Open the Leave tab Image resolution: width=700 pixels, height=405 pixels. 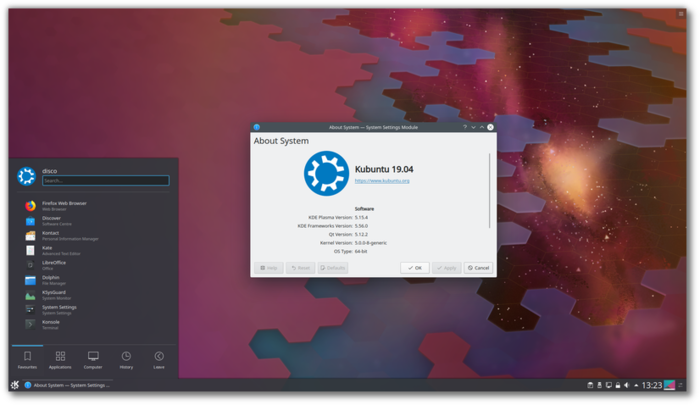[159, 360]
